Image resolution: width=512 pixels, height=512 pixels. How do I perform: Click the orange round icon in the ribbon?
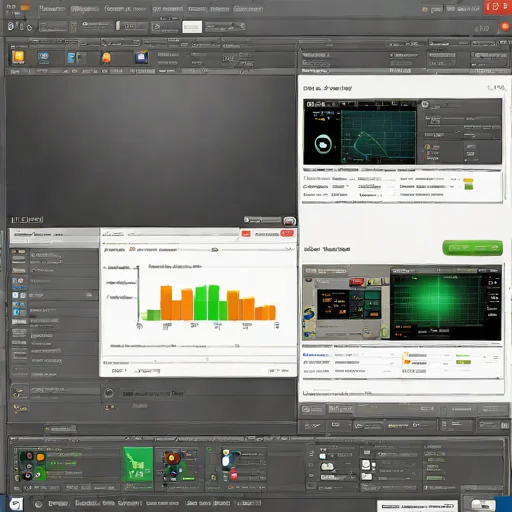[x=106, y=58]
